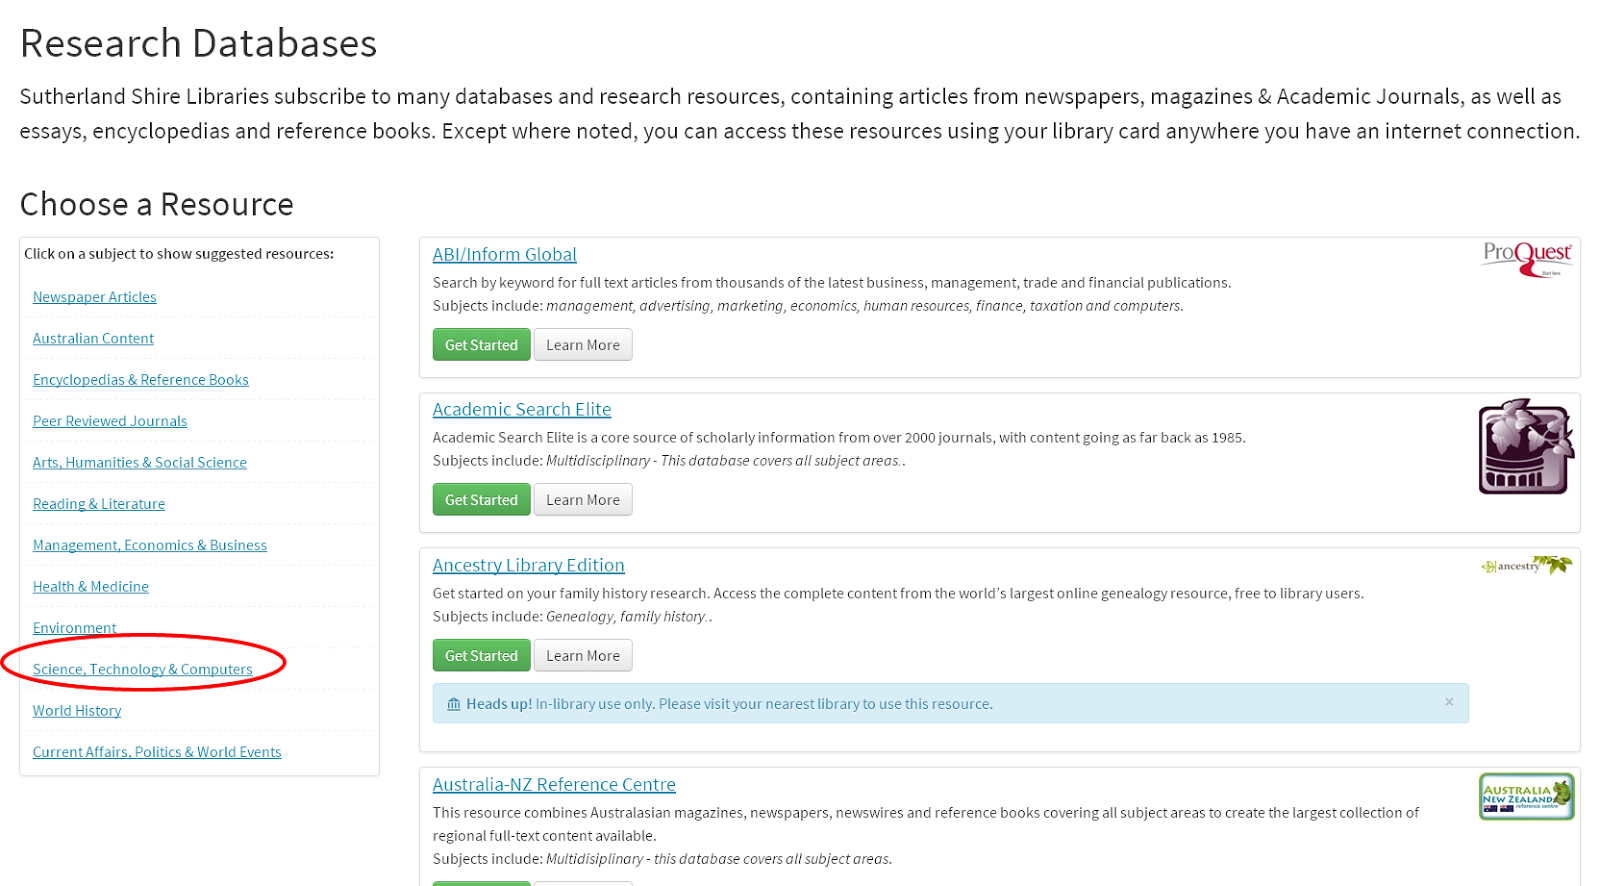Select the Environment subject link
Screen dimensions: 1600x886
click(x=75, y=628)
